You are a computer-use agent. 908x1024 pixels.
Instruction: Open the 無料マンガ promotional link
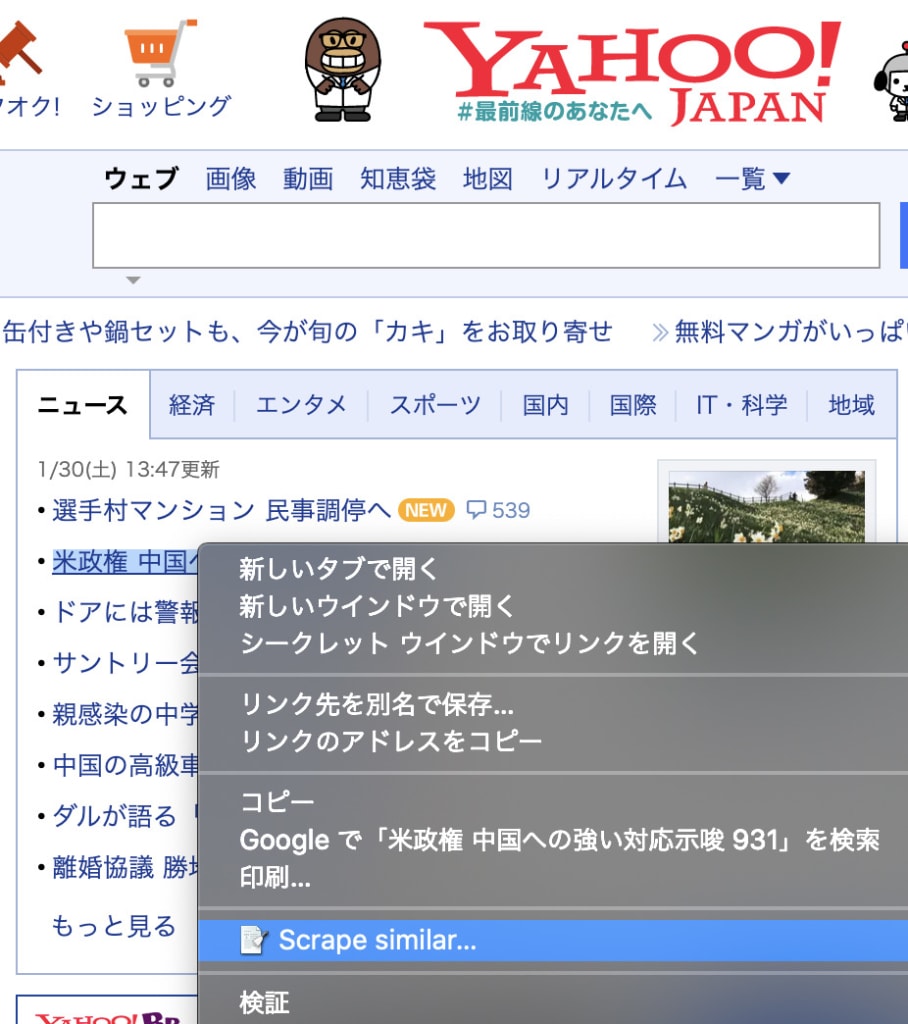coord(790,332)
